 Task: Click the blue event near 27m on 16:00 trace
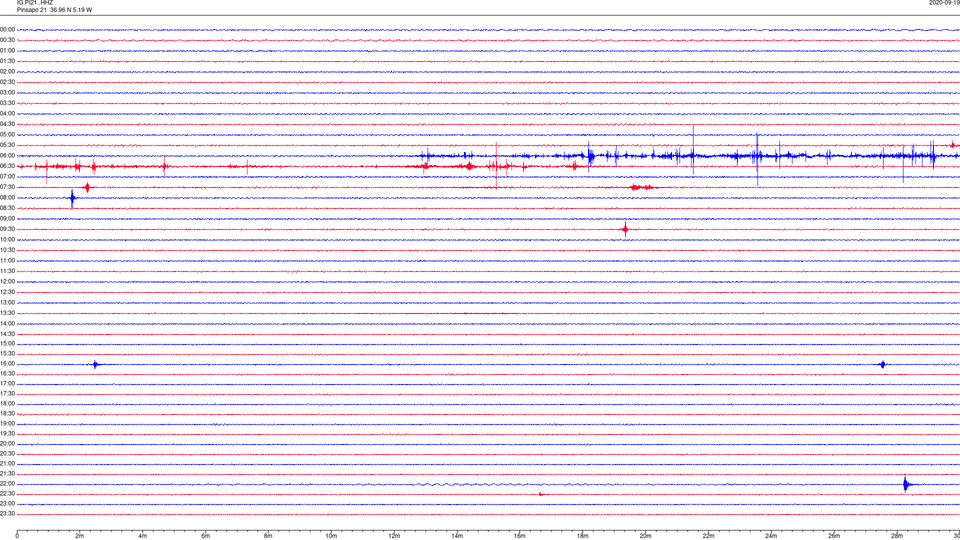(x=882, y=364)
